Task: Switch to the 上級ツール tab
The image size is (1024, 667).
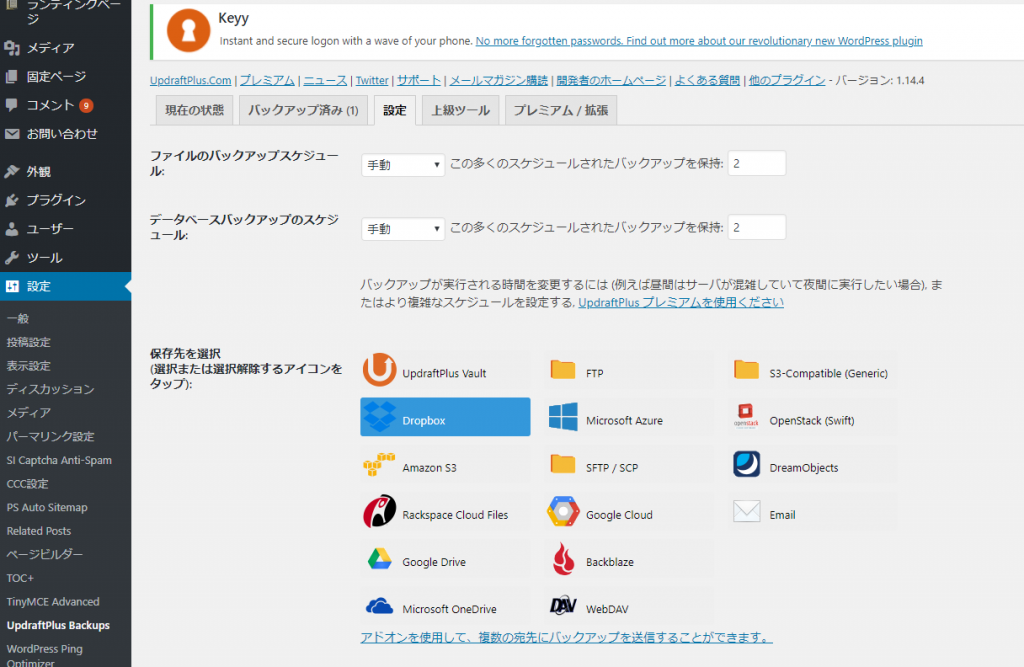Action: click(x=460, y=110)
